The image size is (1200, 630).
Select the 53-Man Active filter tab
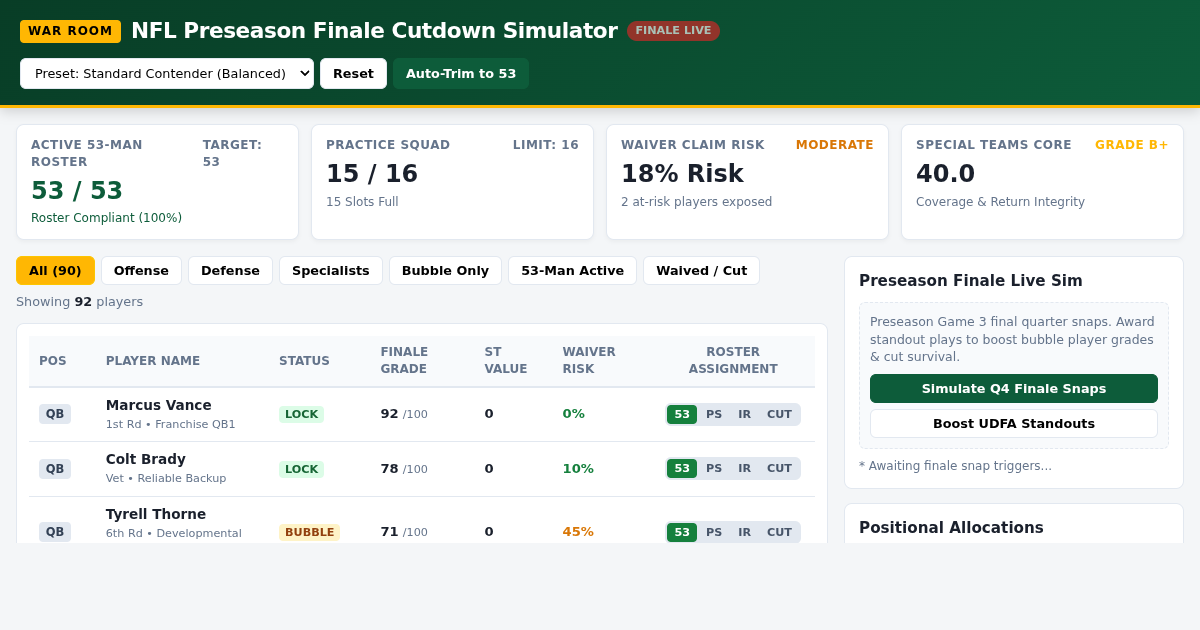(572, 270)
